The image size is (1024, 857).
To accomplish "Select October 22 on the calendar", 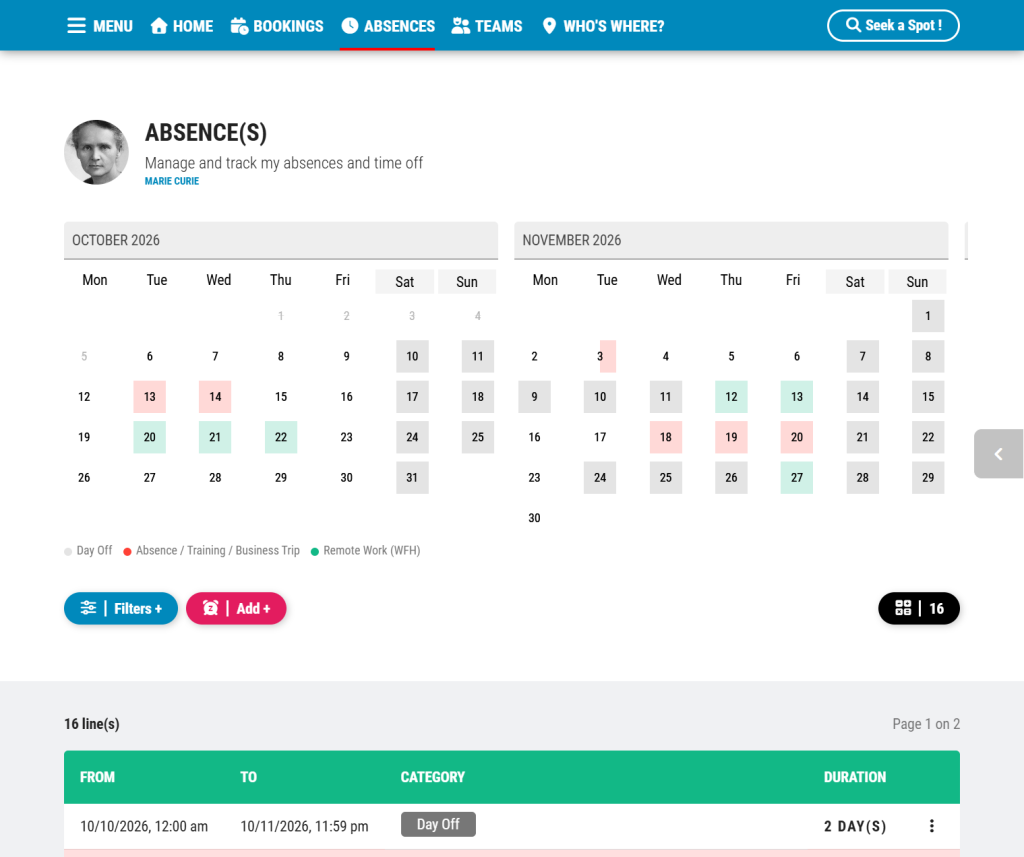I will [x=281, y=437].
